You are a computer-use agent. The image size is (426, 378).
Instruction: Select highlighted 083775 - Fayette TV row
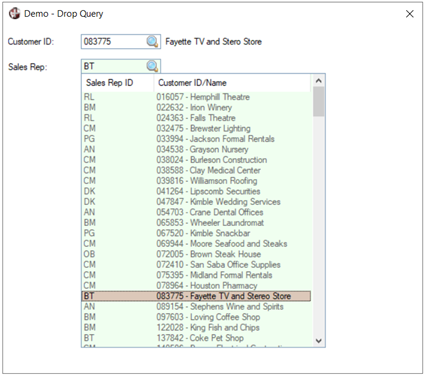(x=196, y=296)
